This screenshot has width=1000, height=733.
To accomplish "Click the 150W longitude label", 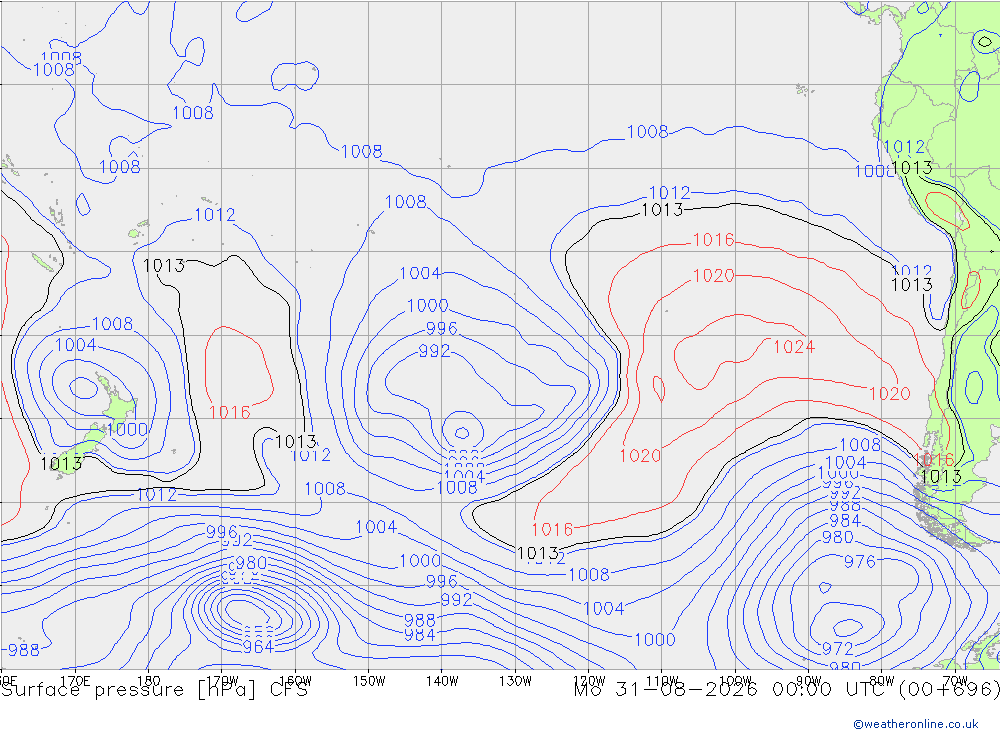I will click(x=369, y=681).
